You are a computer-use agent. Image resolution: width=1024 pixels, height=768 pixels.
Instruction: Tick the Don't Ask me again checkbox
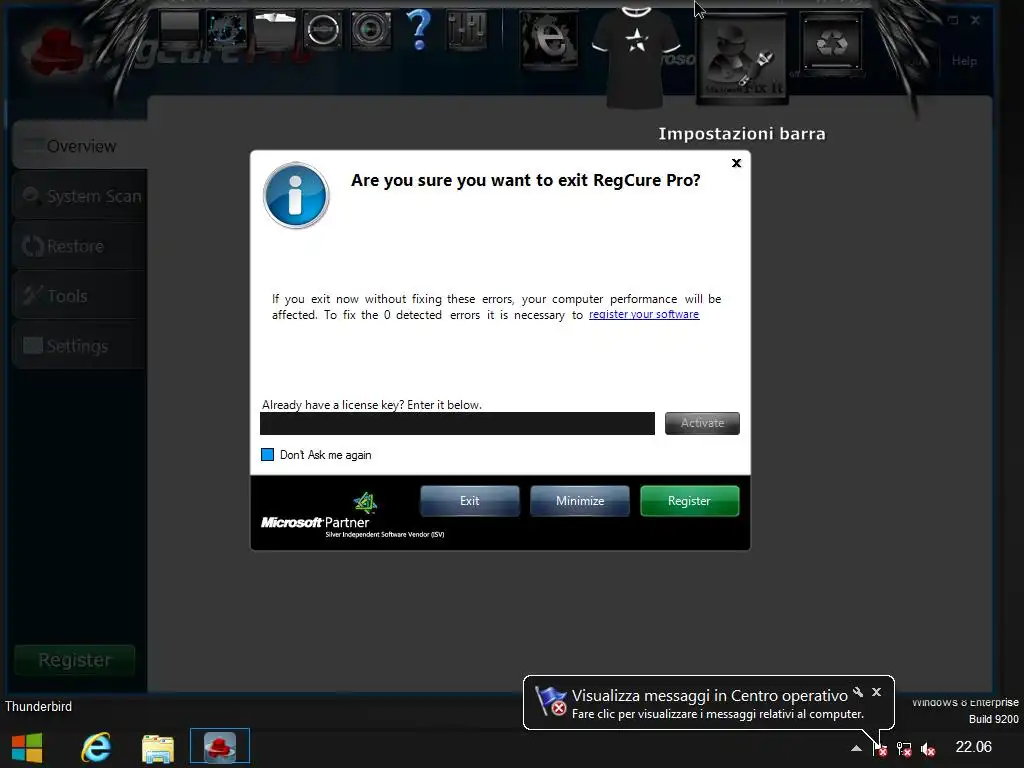point(267,455)
